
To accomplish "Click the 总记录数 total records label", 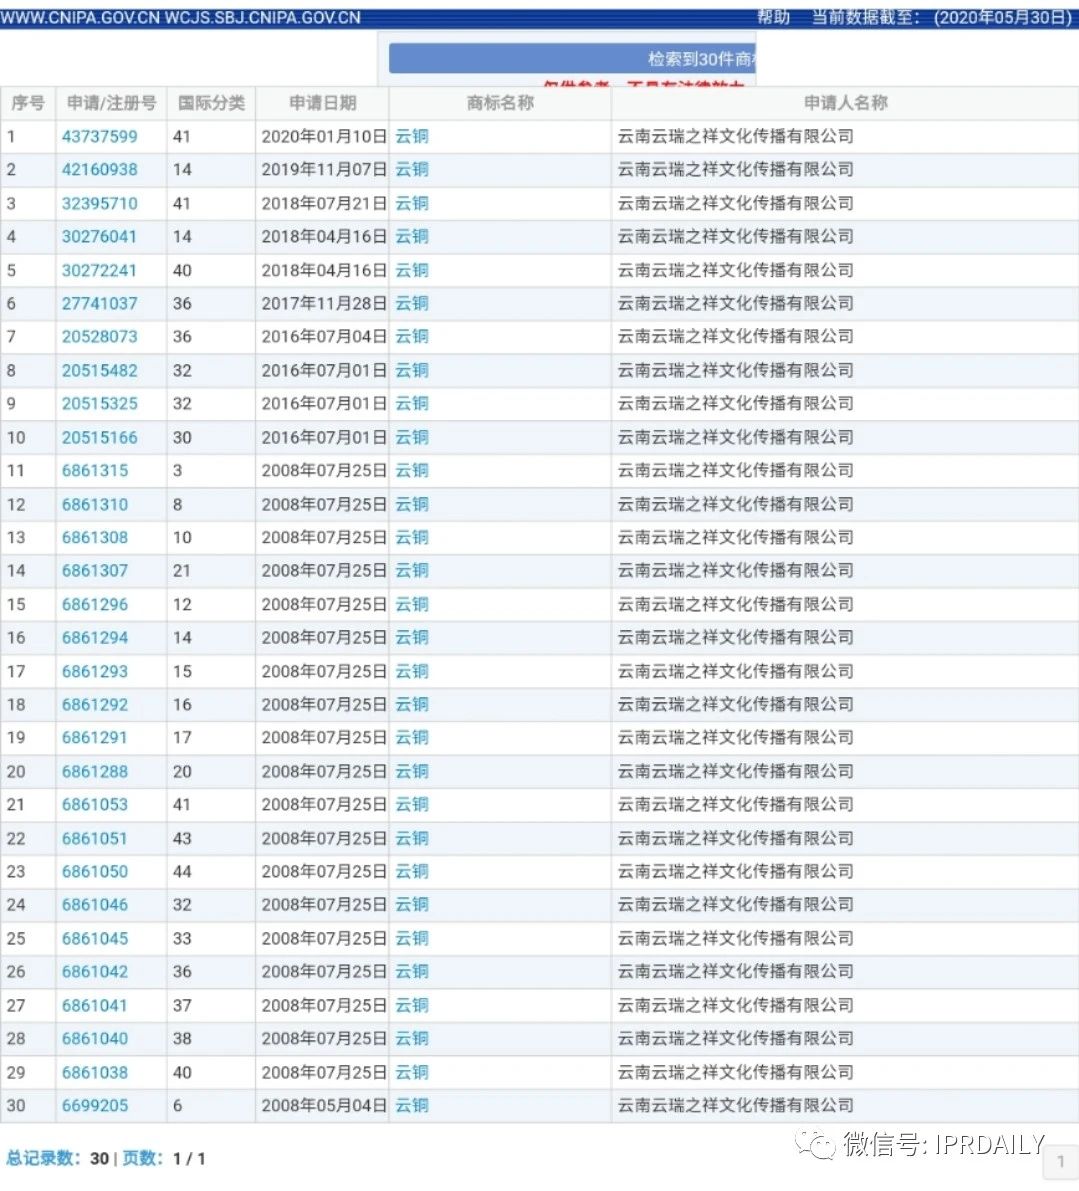I will [43, 1158].
